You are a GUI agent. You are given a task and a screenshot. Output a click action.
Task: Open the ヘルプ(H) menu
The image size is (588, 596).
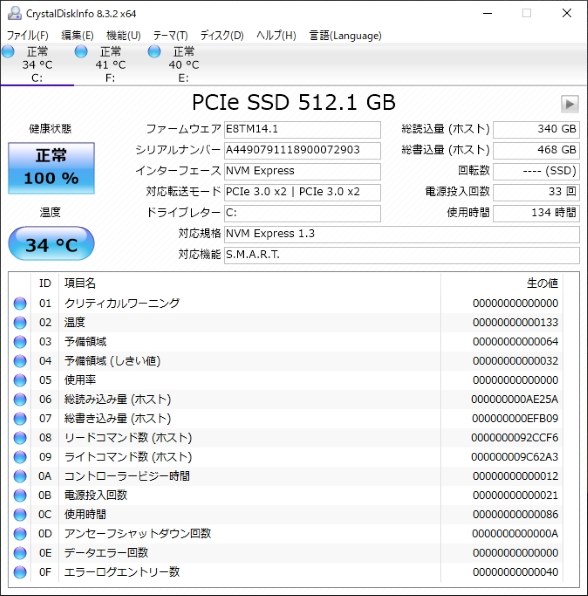point(276,36)
